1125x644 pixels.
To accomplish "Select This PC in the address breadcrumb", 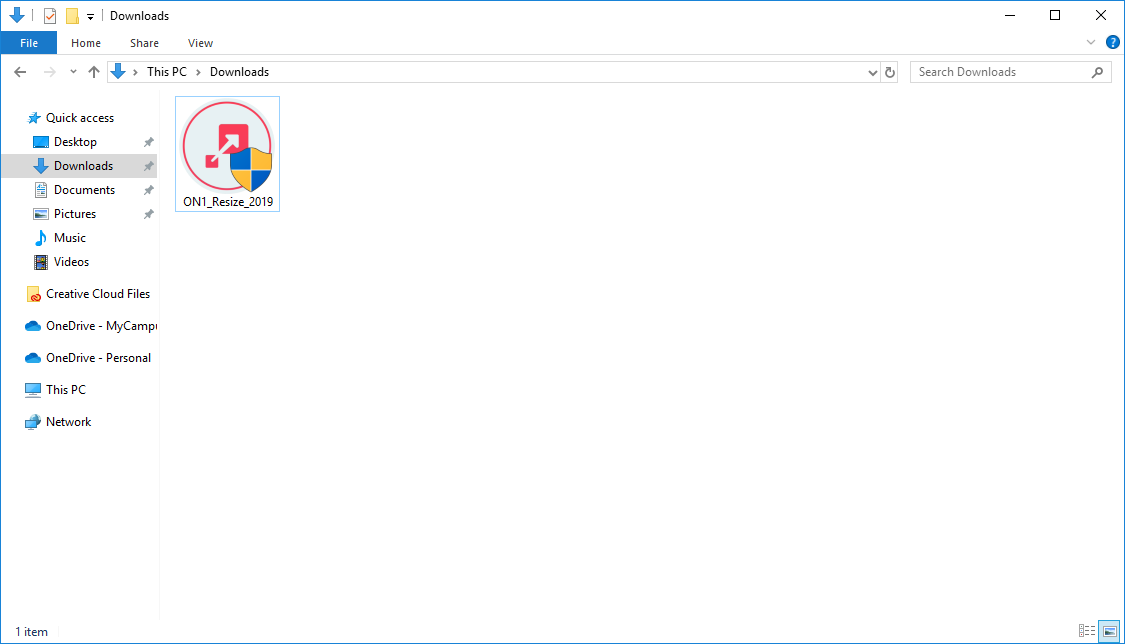I will [166, 72].
